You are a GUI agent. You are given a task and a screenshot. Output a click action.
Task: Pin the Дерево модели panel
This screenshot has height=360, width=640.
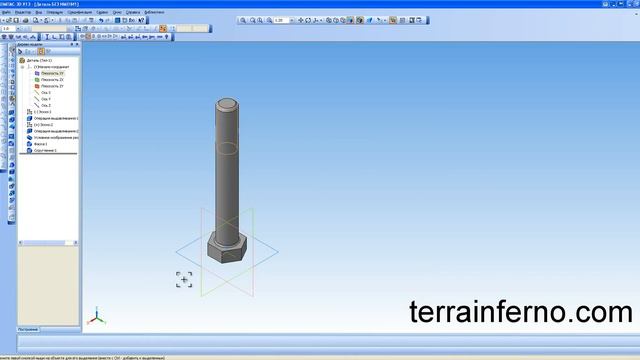72,44
